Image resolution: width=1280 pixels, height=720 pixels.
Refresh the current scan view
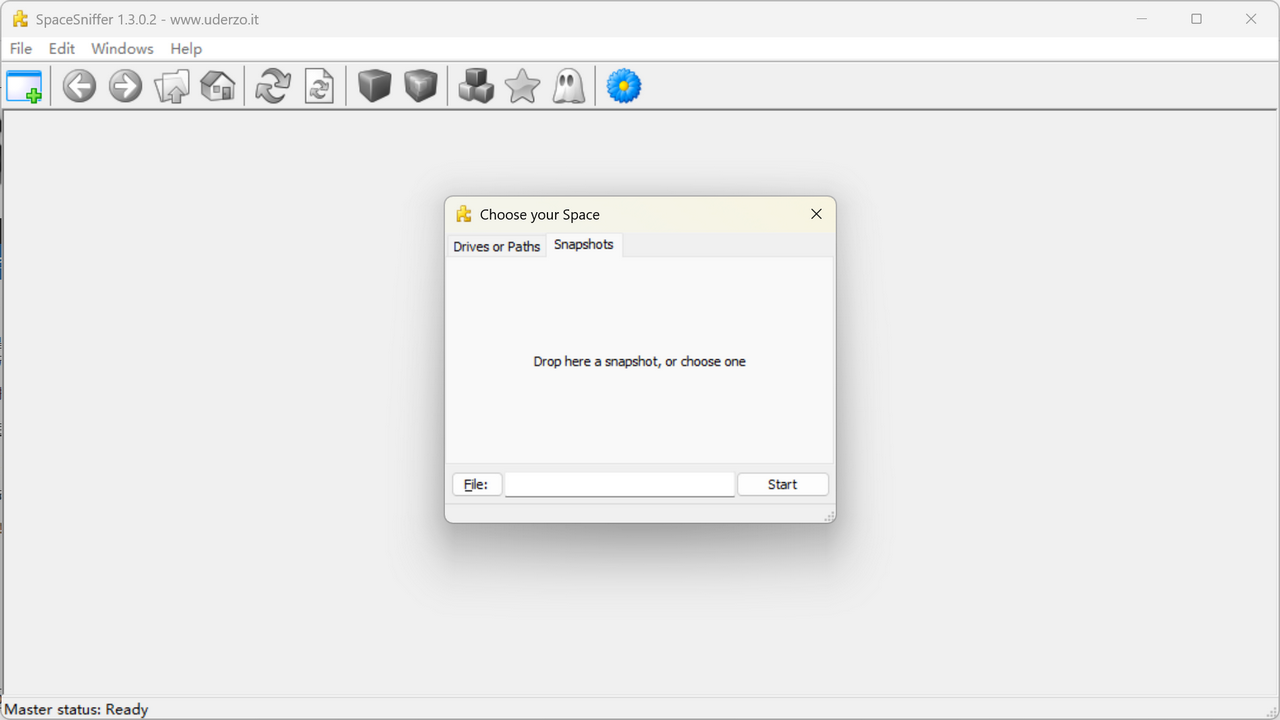tap(271, 86)
